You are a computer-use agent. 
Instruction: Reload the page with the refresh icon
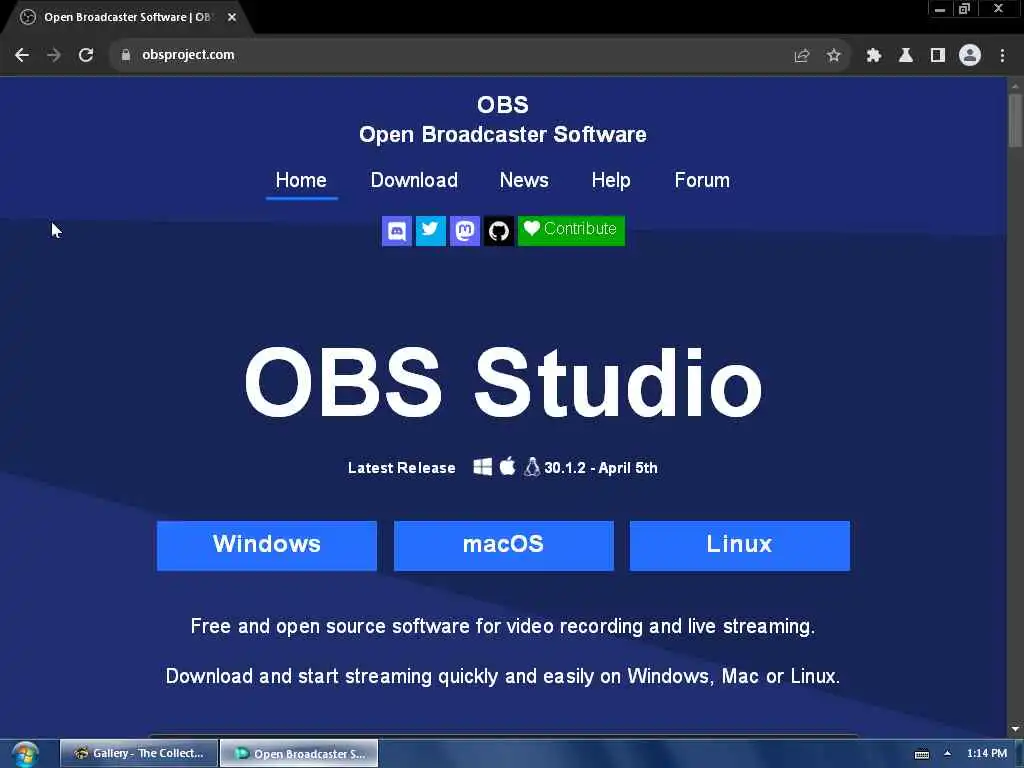tap(86, 55)
